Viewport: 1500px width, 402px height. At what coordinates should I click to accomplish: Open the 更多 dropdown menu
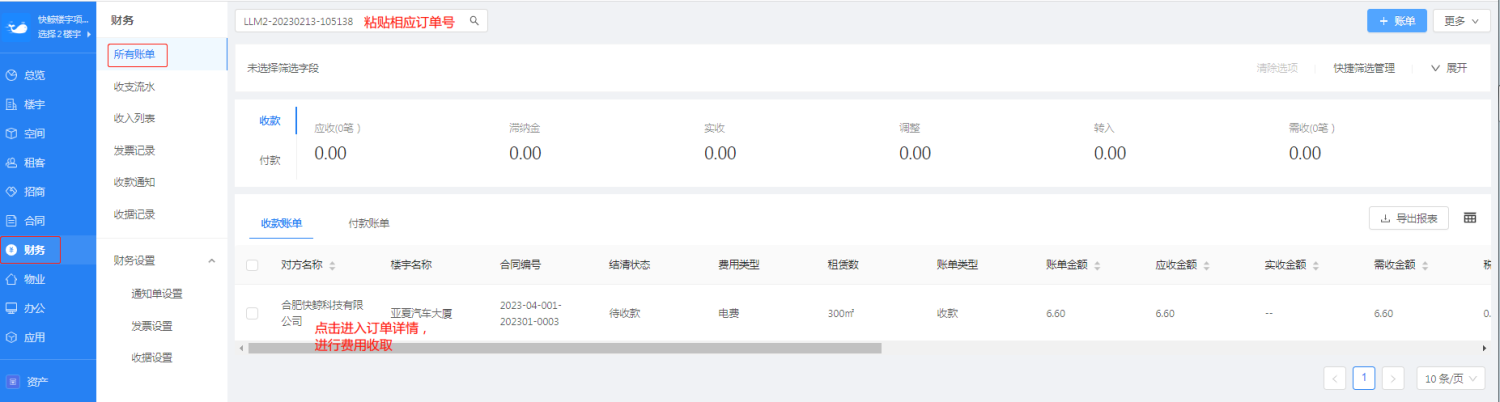1461,21
